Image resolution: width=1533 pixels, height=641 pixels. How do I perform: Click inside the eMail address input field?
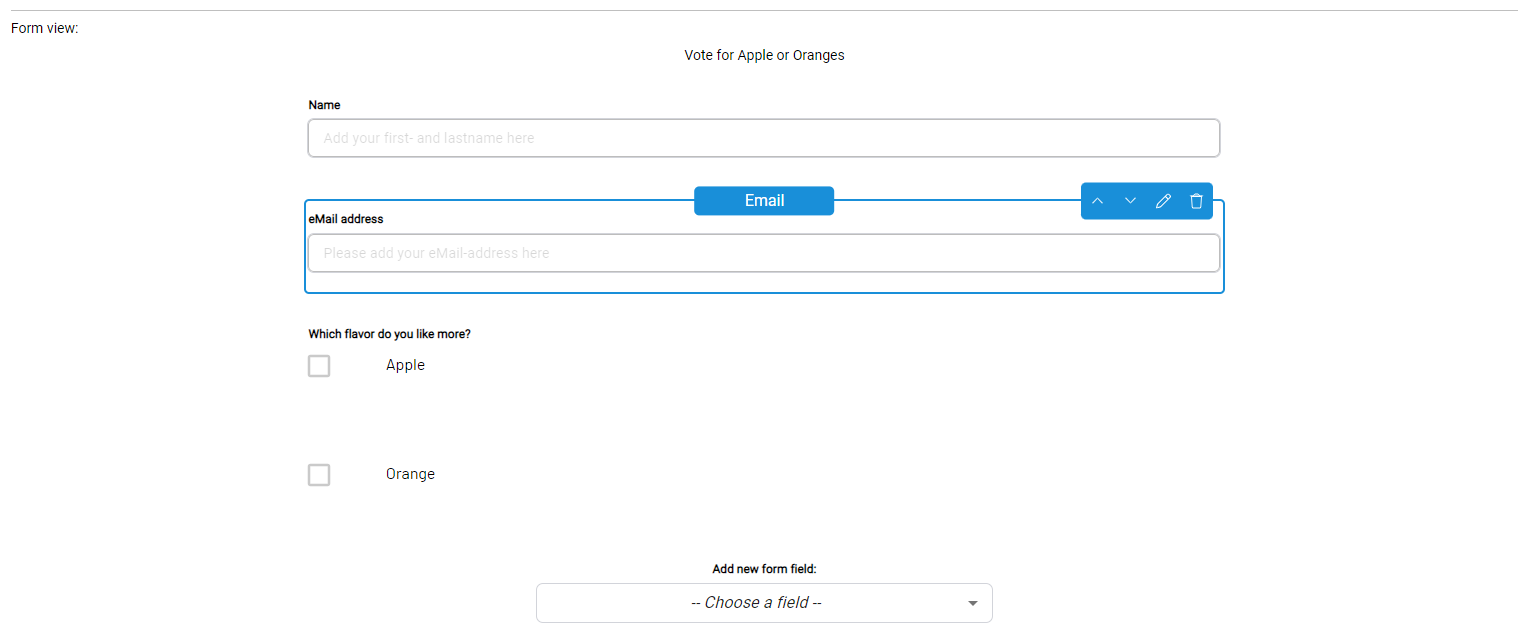tap(764, 252)
